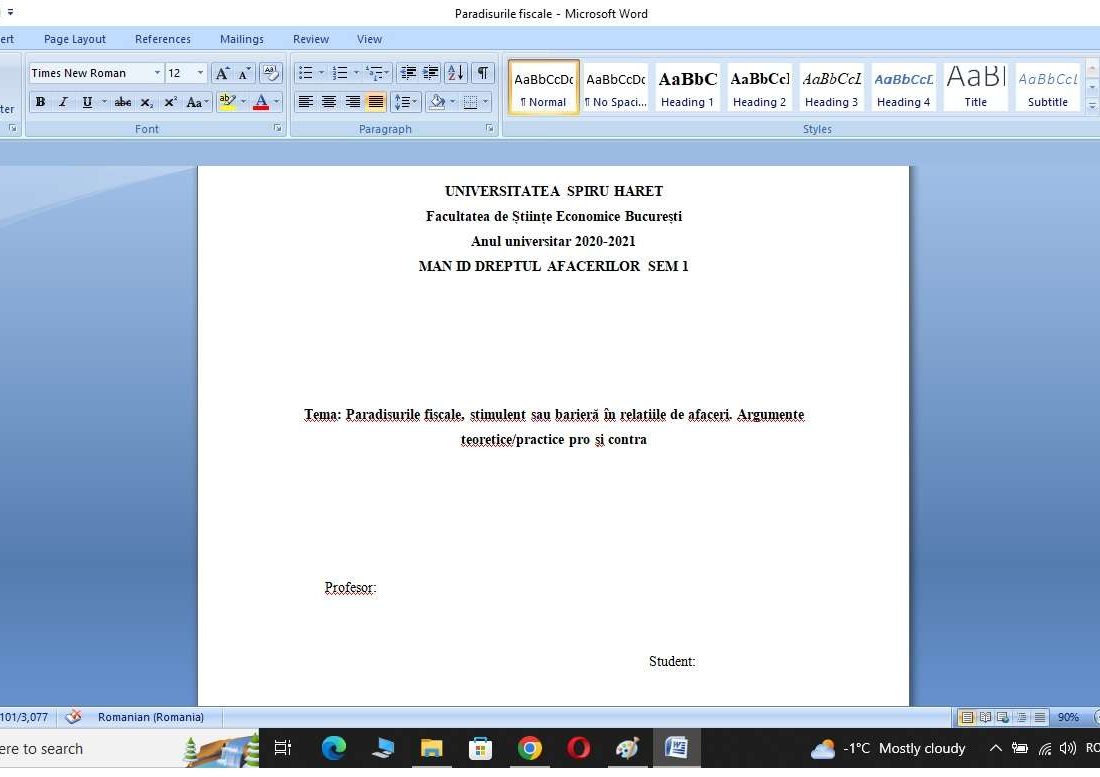Apply strikethrough formatting

click(123, 102)
